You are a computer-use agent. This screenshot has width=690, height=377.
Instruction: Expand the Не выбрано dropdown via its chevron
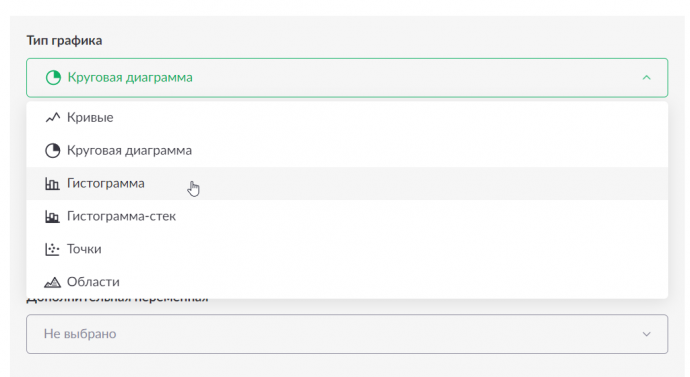tap(646, 334)
